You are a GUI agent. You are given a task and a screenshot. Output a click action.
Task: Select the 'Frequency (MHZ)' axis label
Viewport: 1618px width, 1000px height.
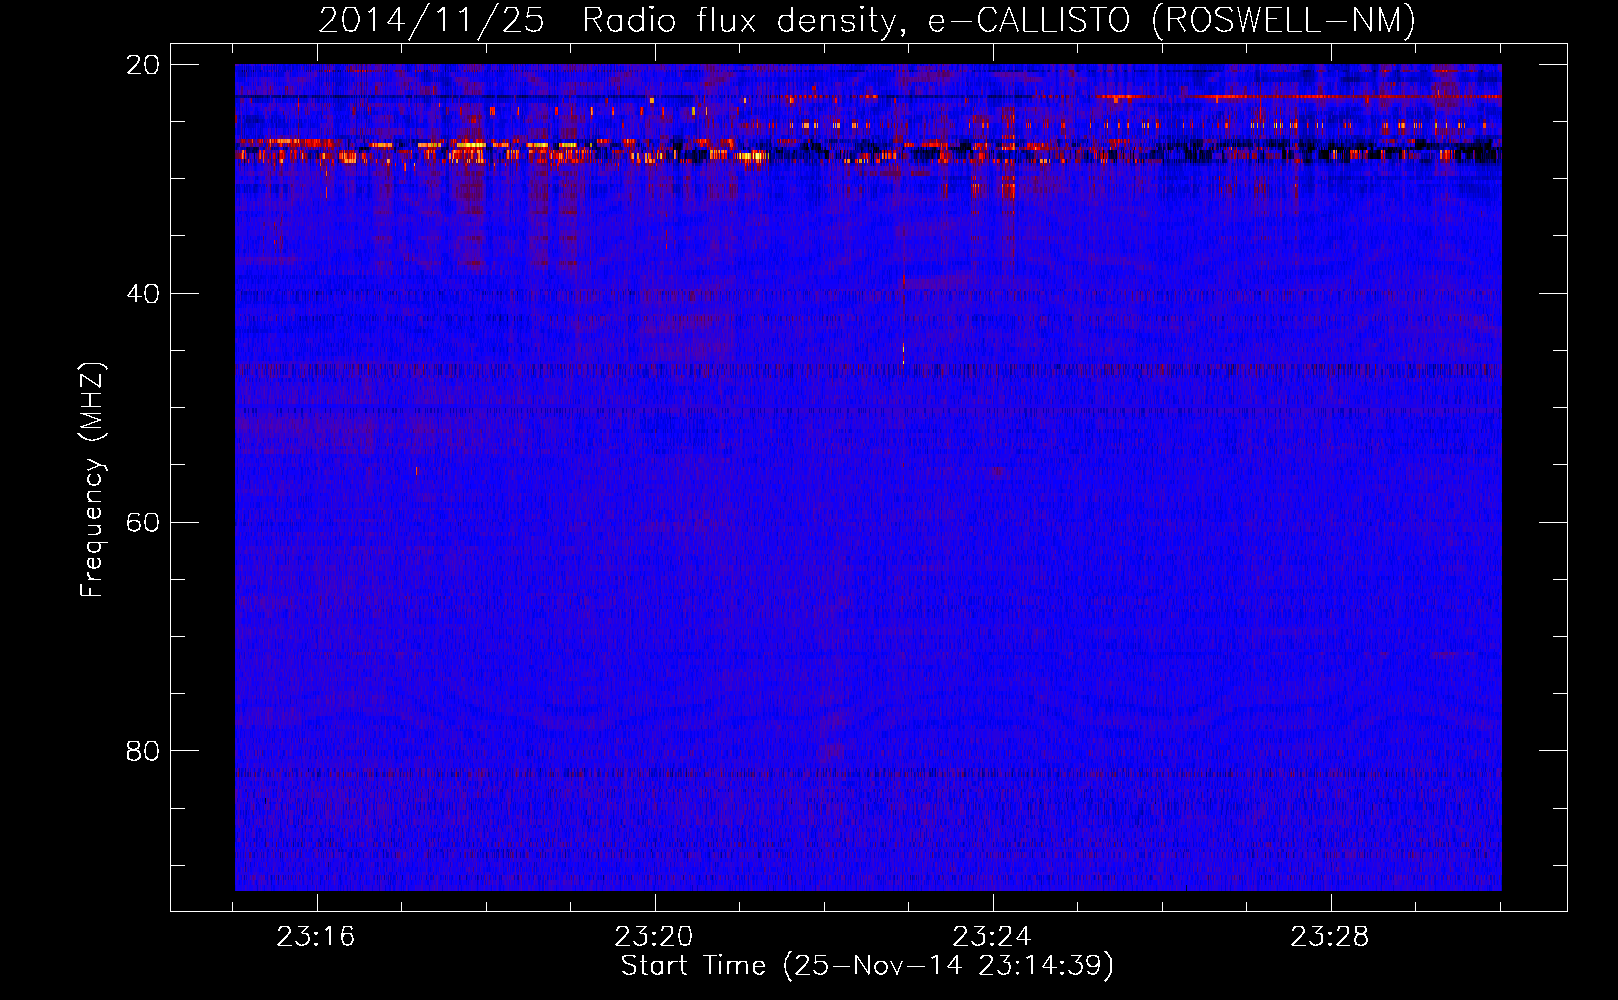pos(92,480)
